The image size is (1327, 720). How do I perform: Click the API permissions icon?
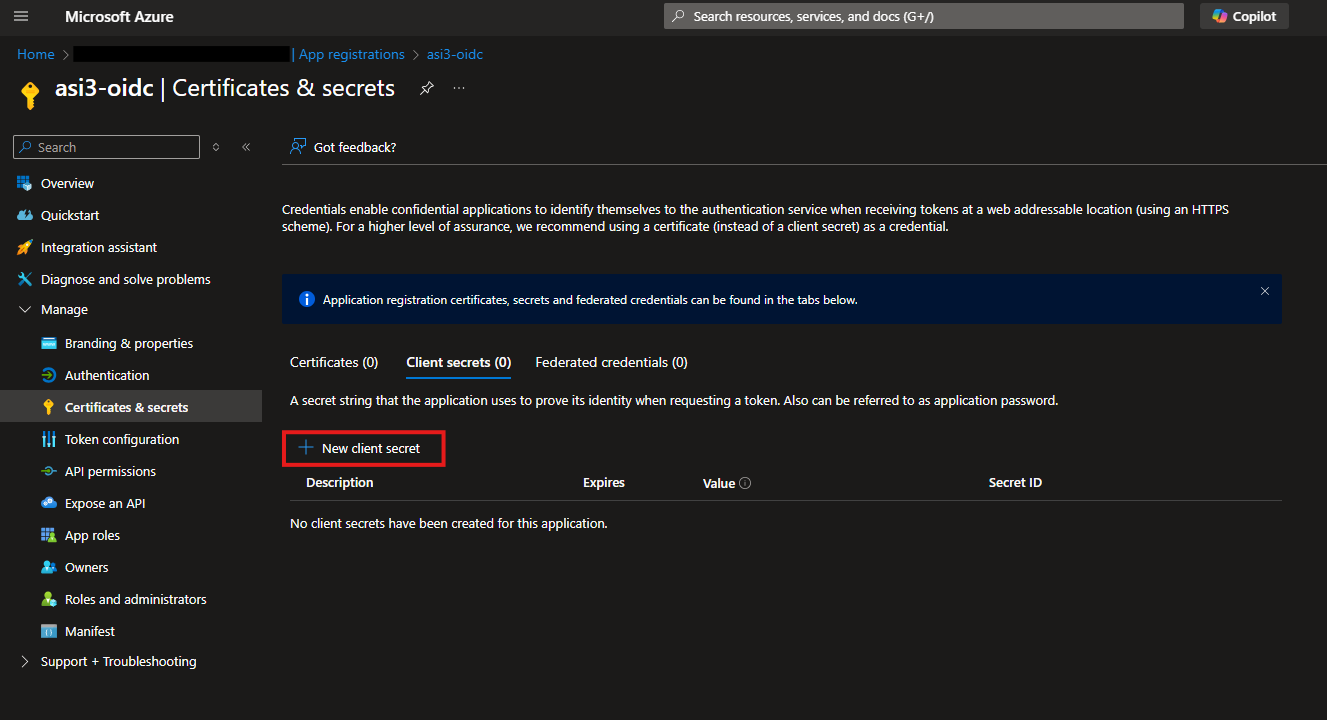pos(49,471)
